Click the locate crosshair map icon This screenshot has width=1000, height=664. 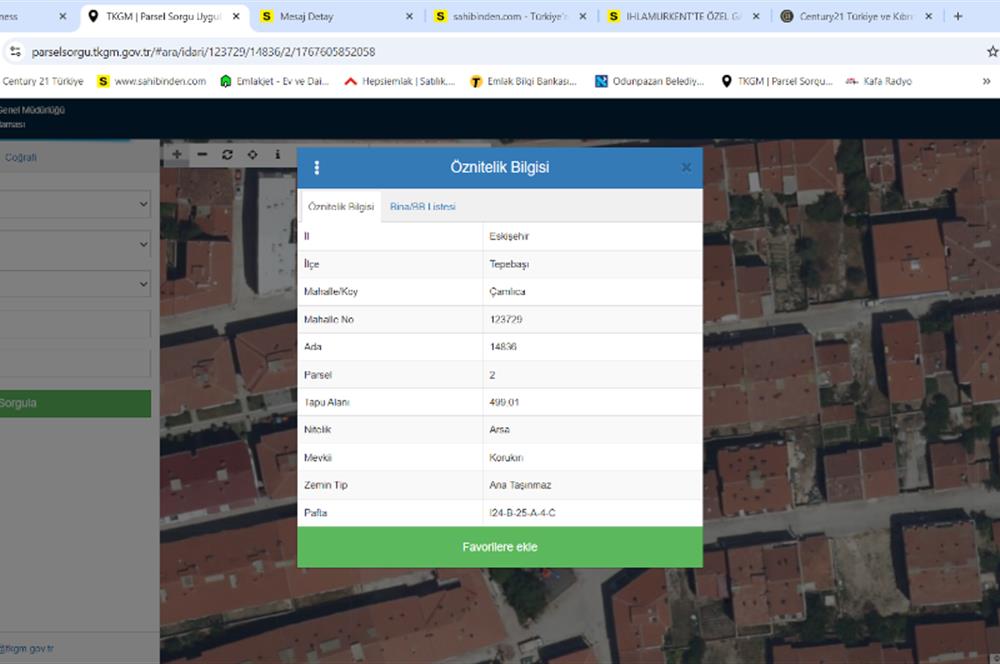252,154
